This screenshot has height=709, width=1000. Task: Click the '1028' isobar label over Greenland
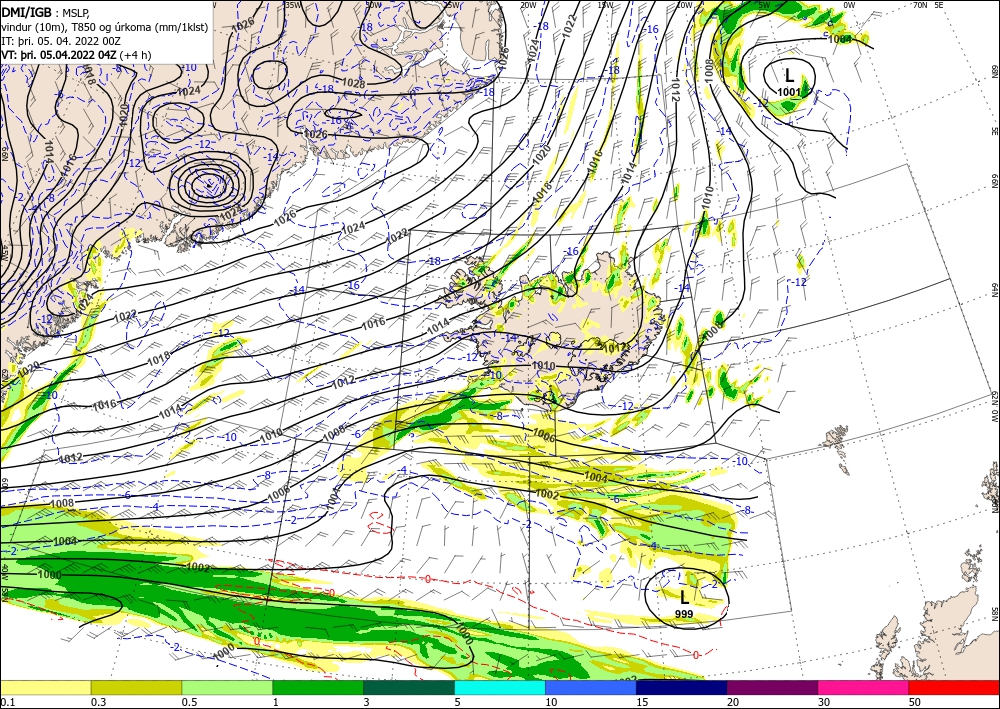point(353,84)
